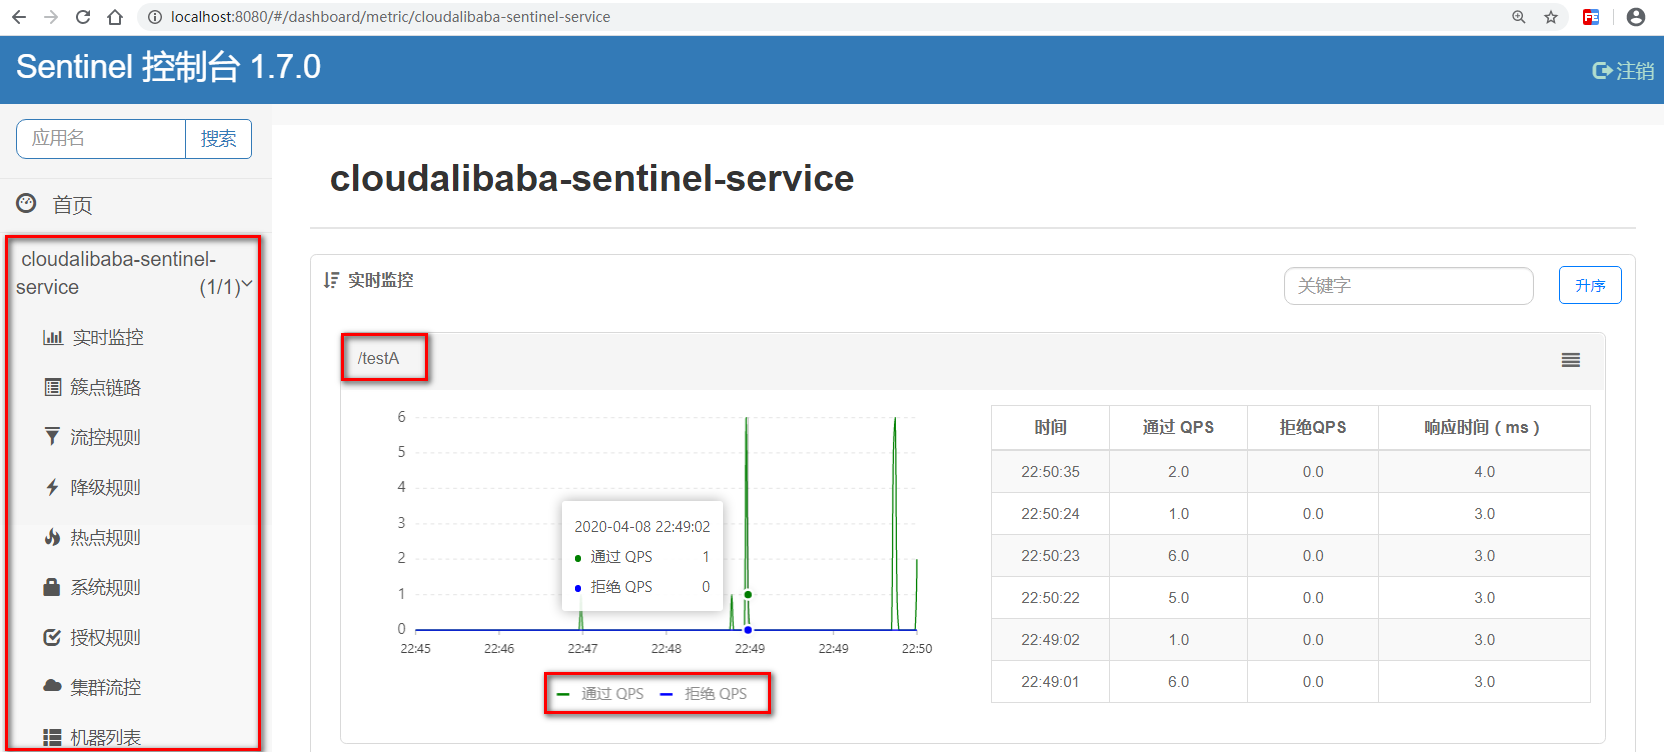Image resolution: width=1664 pixels, height=752 pixels.
Task: Toggle 拒绝 QPS legend series
Action: (x=704, y=693)
